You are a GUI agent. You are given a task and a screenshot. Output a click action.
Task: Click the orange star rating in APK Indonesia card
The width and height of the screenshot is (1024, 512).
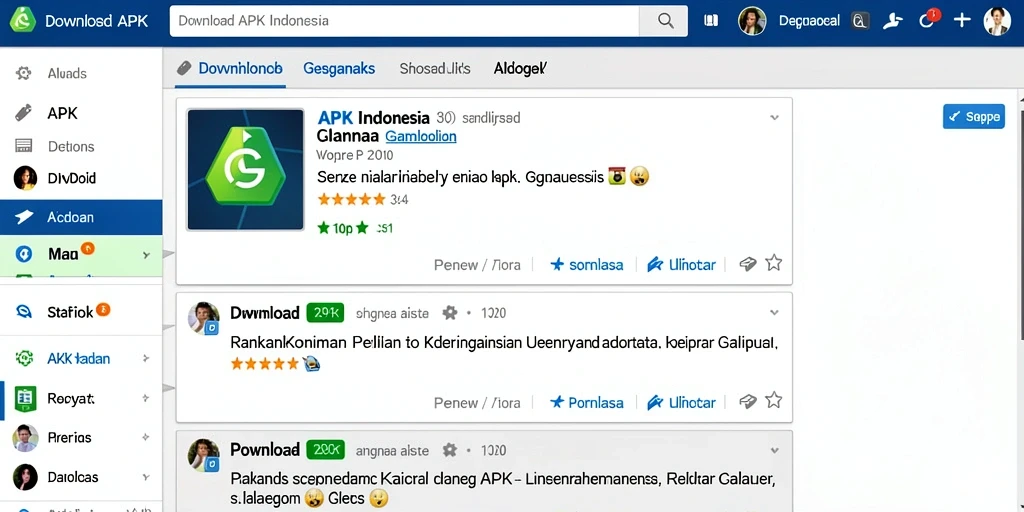click(x=351, y=199)
